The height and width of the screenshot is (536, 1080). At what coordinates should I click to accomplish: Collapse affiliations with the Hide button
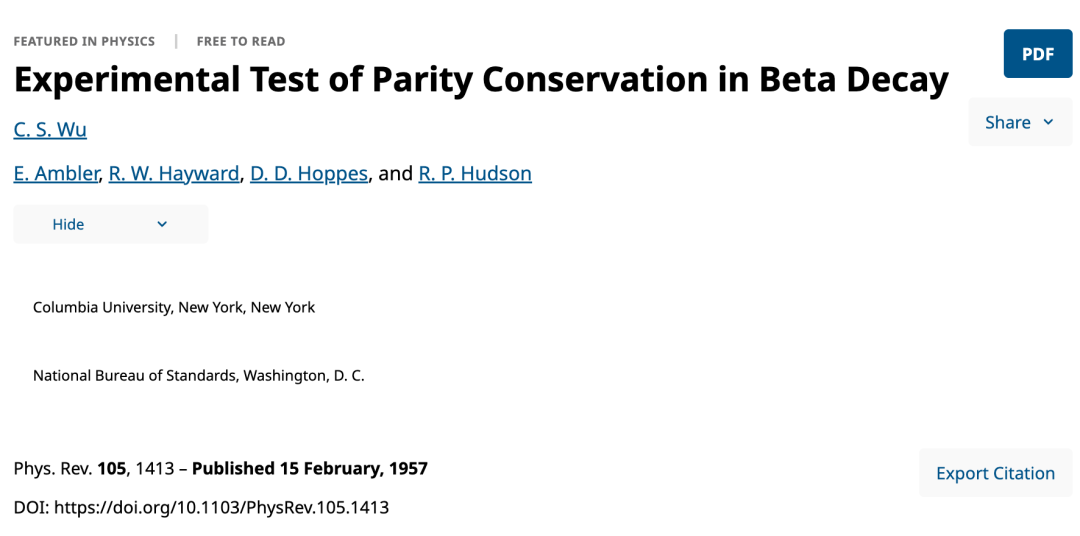coord(69,224)
